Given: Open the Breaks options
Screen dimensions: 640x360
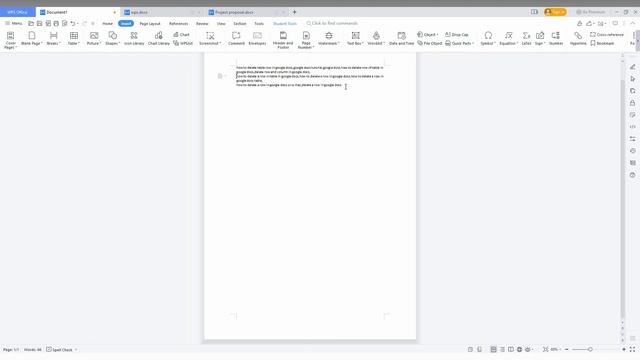Looking at the screenshot, I should click(x=53, y=38).
